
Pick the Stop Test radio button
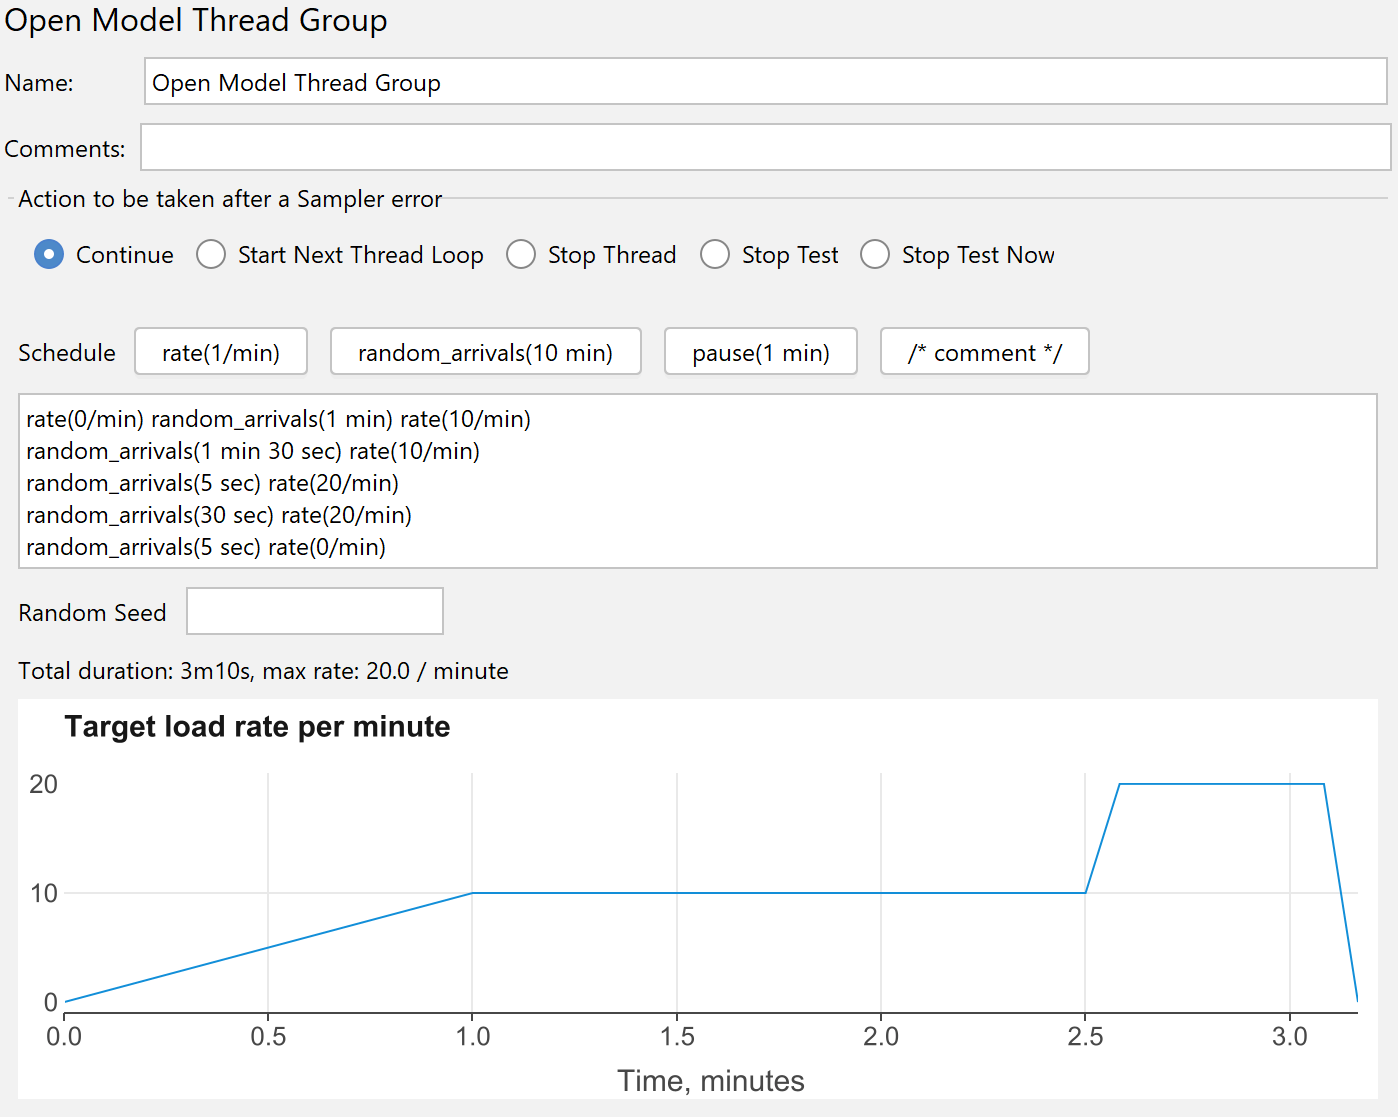(x=715, y=255)
